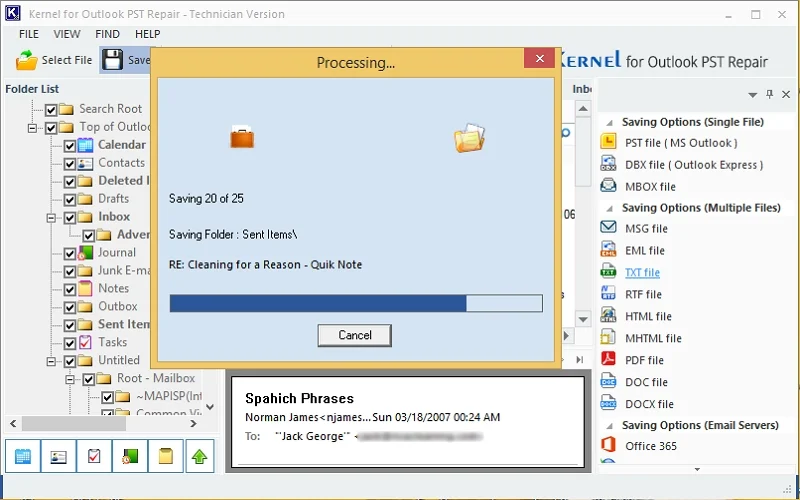Image resolution: width=800 pixels, height=500 pixels.
Task: Click the PST file (MS Outlook) icon
Action: click(x=608, y=141)
